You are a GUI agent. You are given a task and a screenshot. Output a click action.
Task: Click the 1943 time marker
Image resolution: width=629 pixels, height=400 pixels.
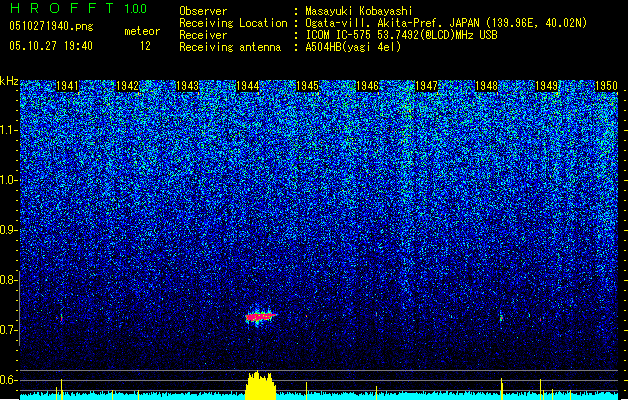(187, 86)
